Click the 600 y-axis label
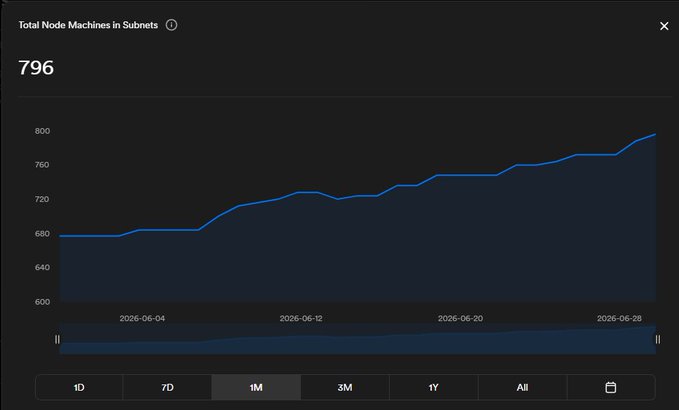Screen dimensions: 679x410 [42, 302]
